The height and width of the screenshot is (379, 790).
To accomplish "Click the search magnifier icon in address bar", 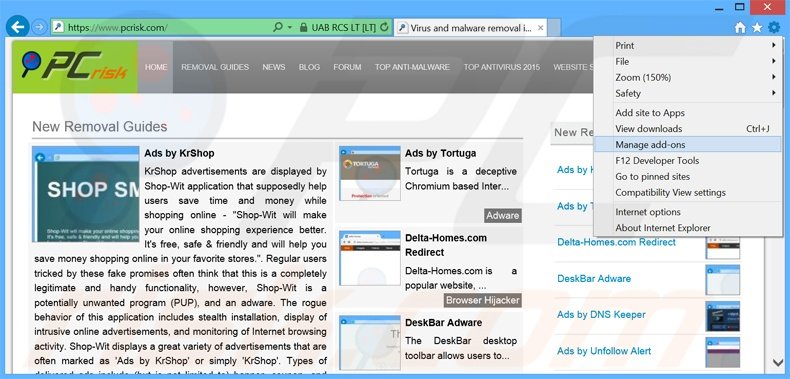I will [x=278, y=27].
